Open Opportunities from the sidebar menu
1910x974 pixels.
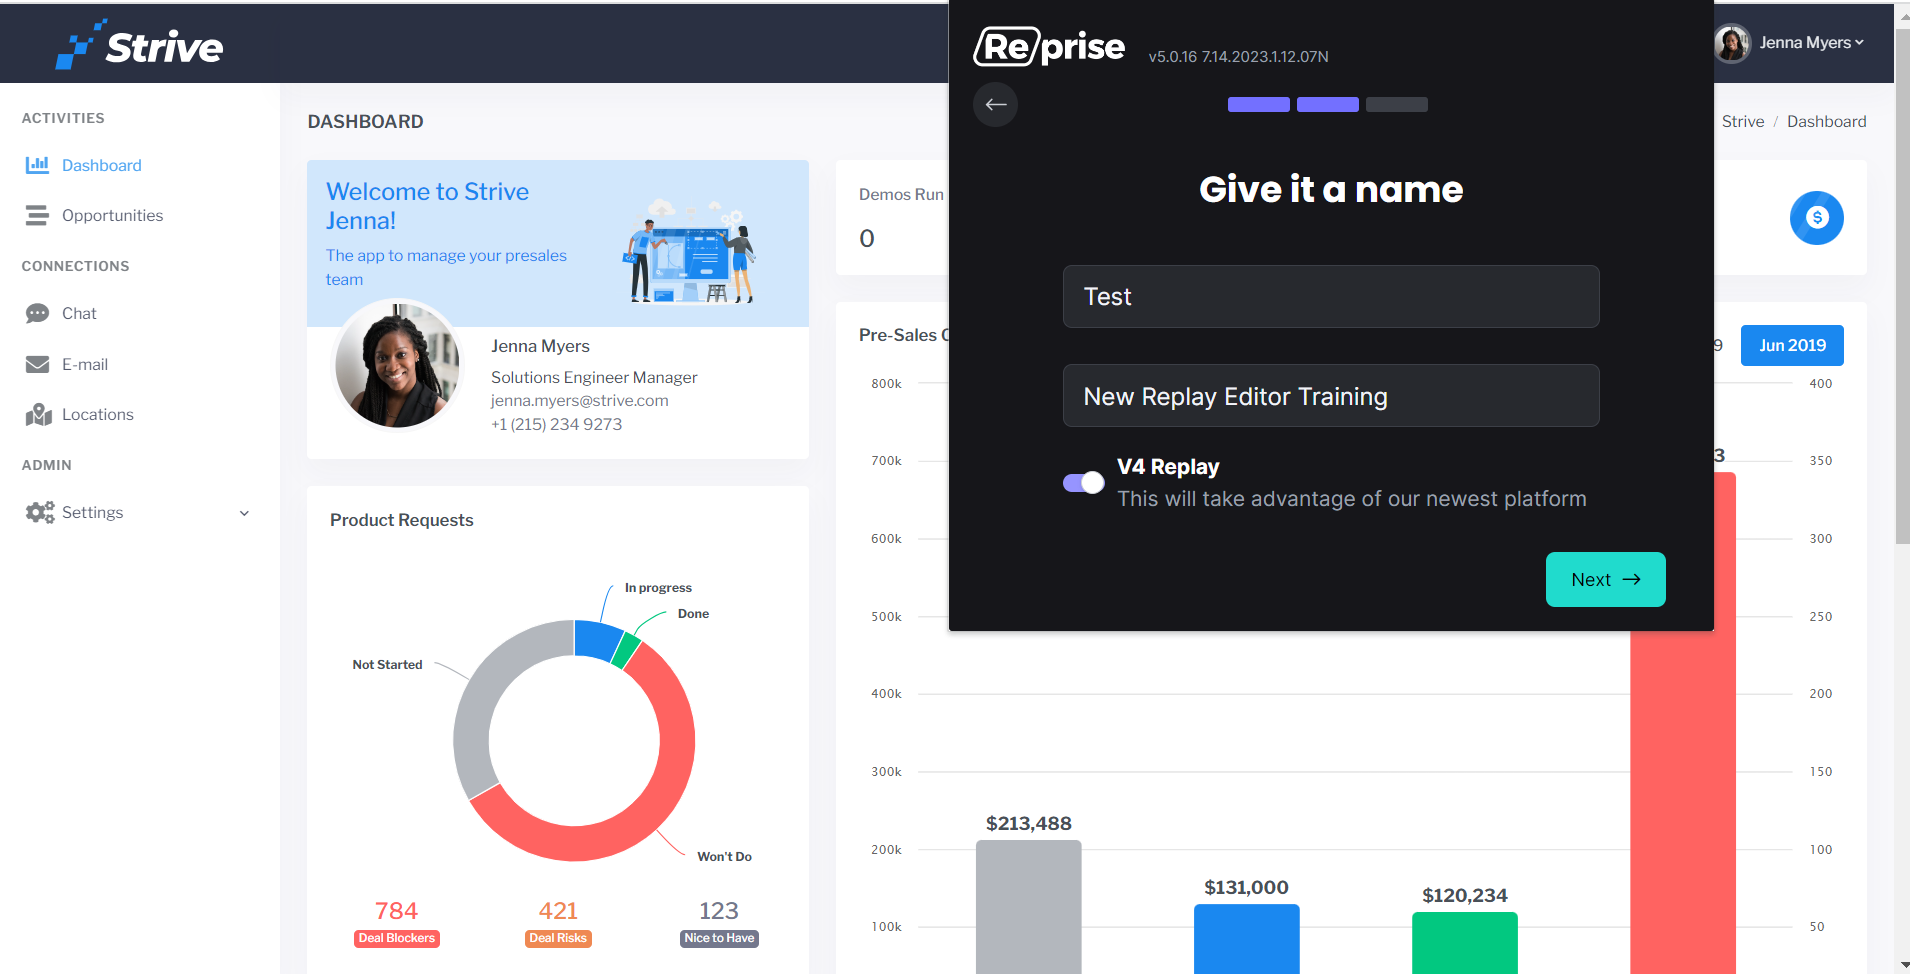pyautogui.click(x=112, y=215)
